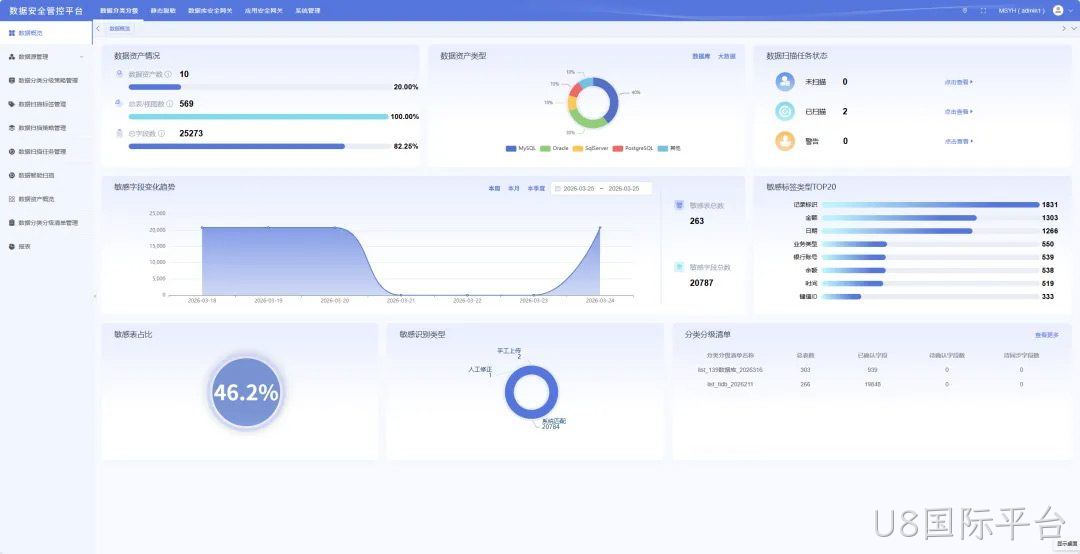Open the tab bar dropdown chevron

[x=1074, y=28]
